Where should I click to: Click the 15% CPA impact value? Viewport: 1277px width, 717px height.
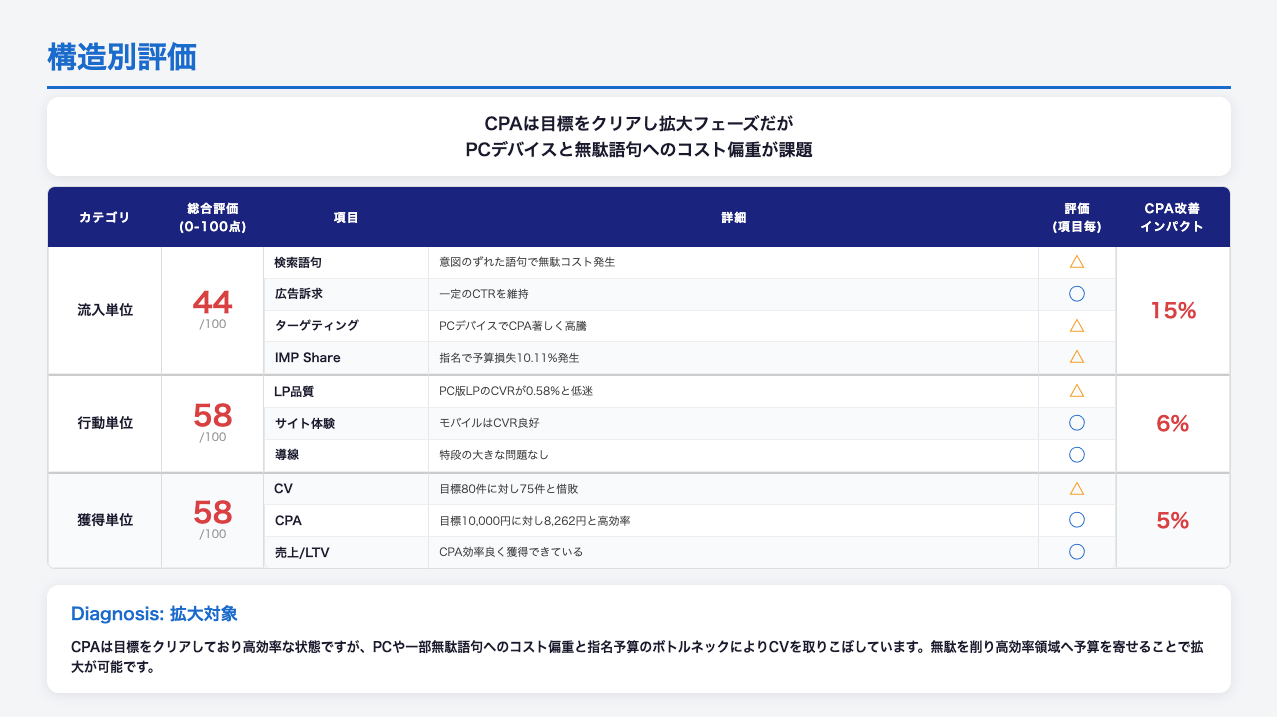[1172, 310]
